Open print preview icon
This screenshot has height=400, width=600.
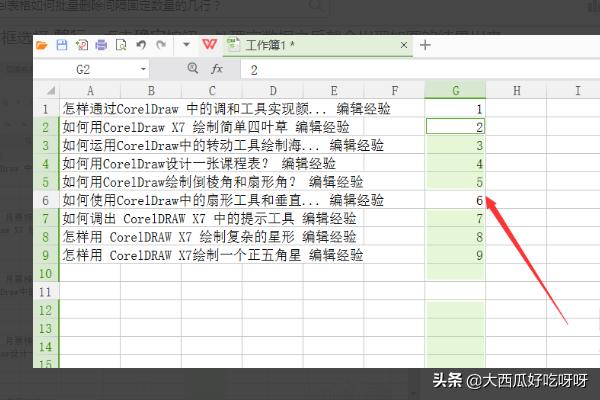click(121, 45)
